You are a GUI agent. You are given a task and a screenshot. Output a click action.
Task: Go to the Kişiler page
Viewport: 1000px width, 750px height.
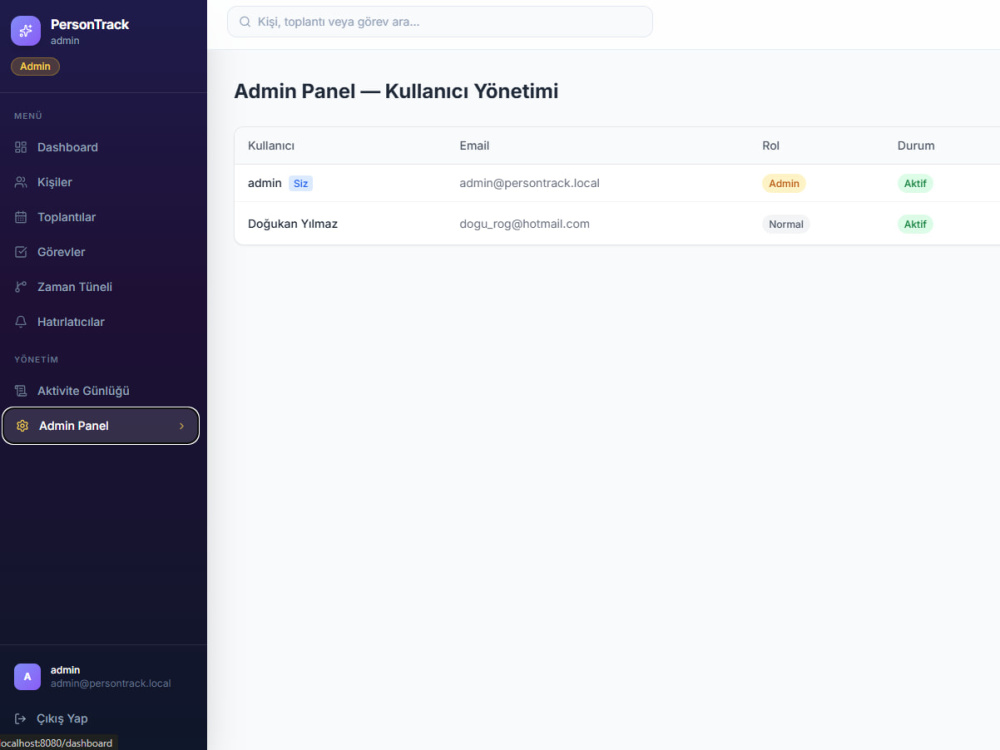[101, 182]
